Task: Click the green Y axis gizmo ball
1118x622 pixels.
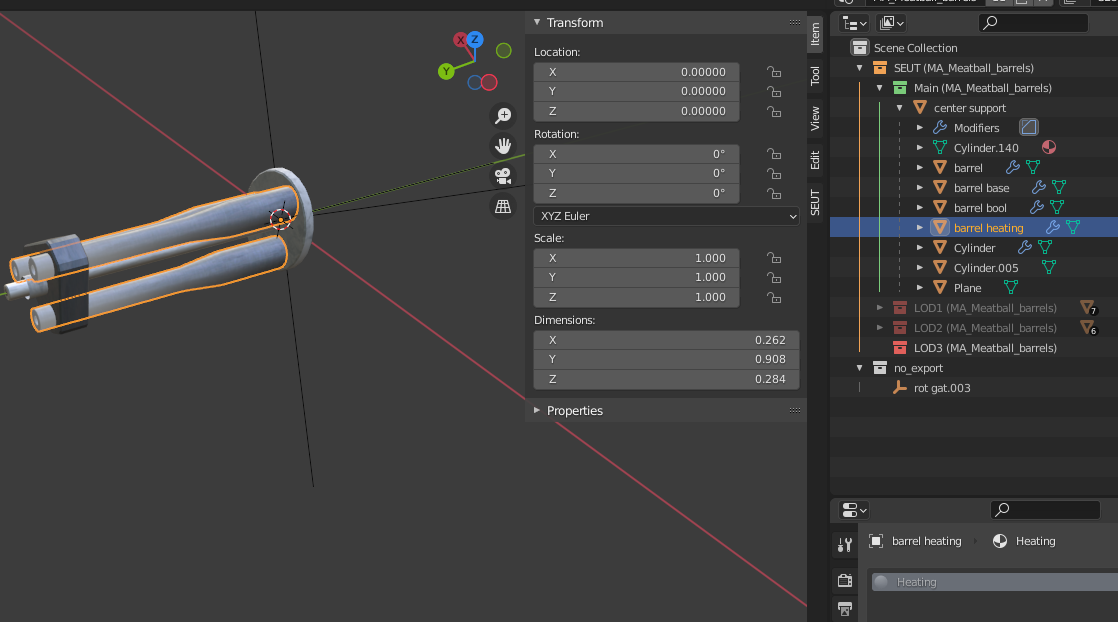Action: coord(446,71)
